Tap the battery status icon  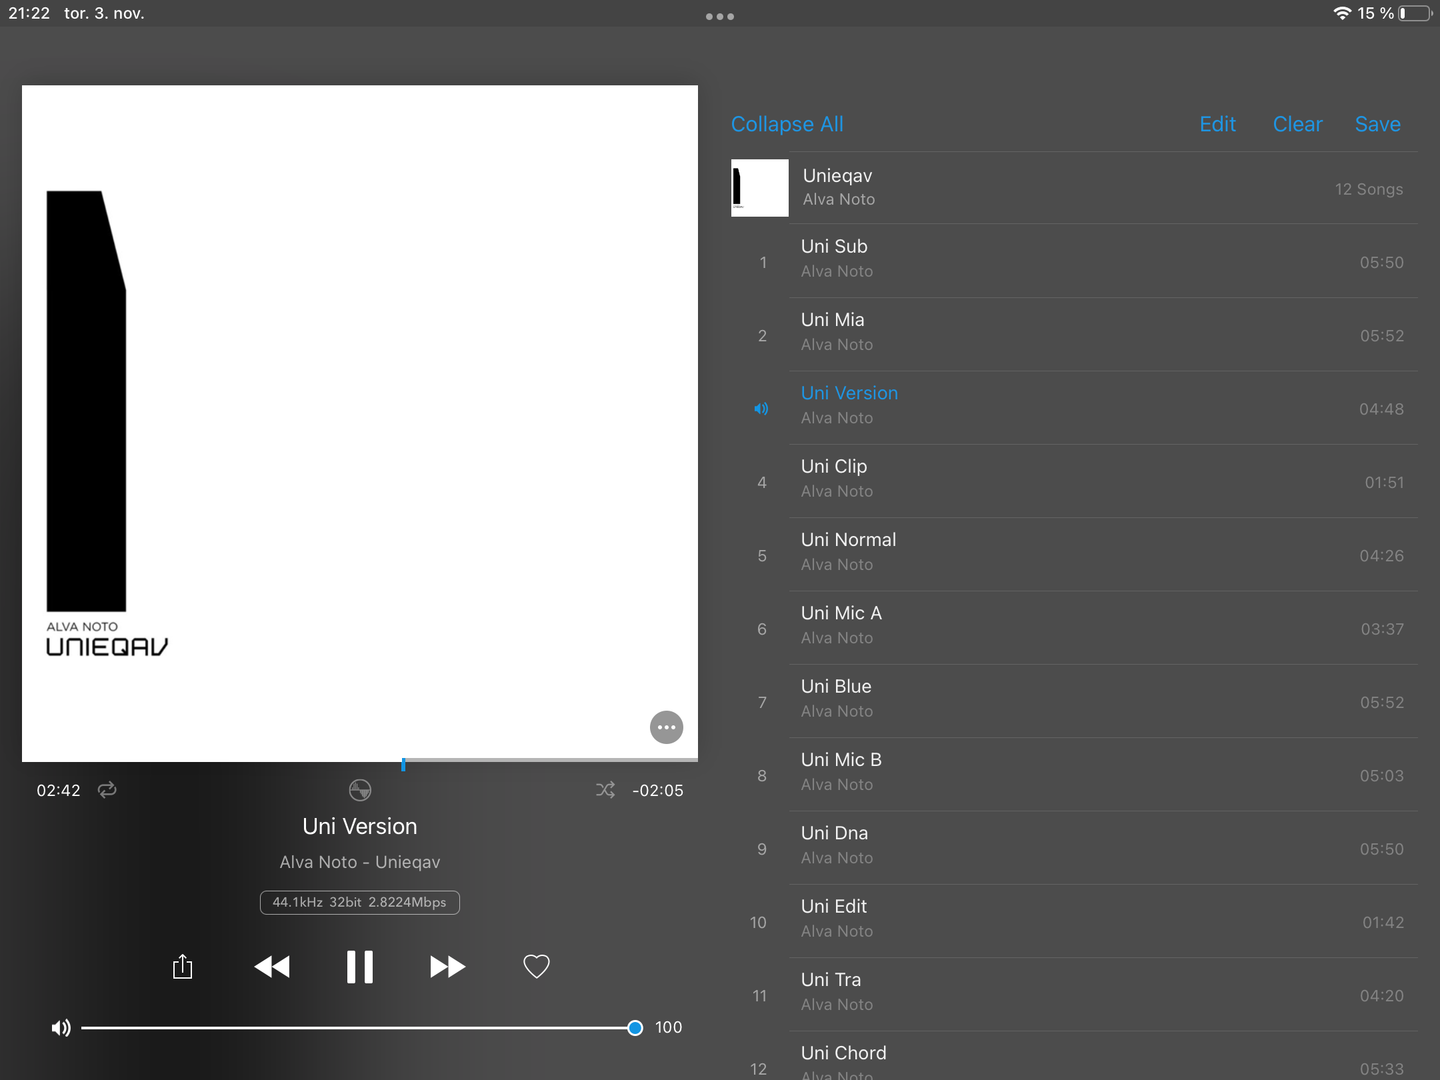[1415, 13]
